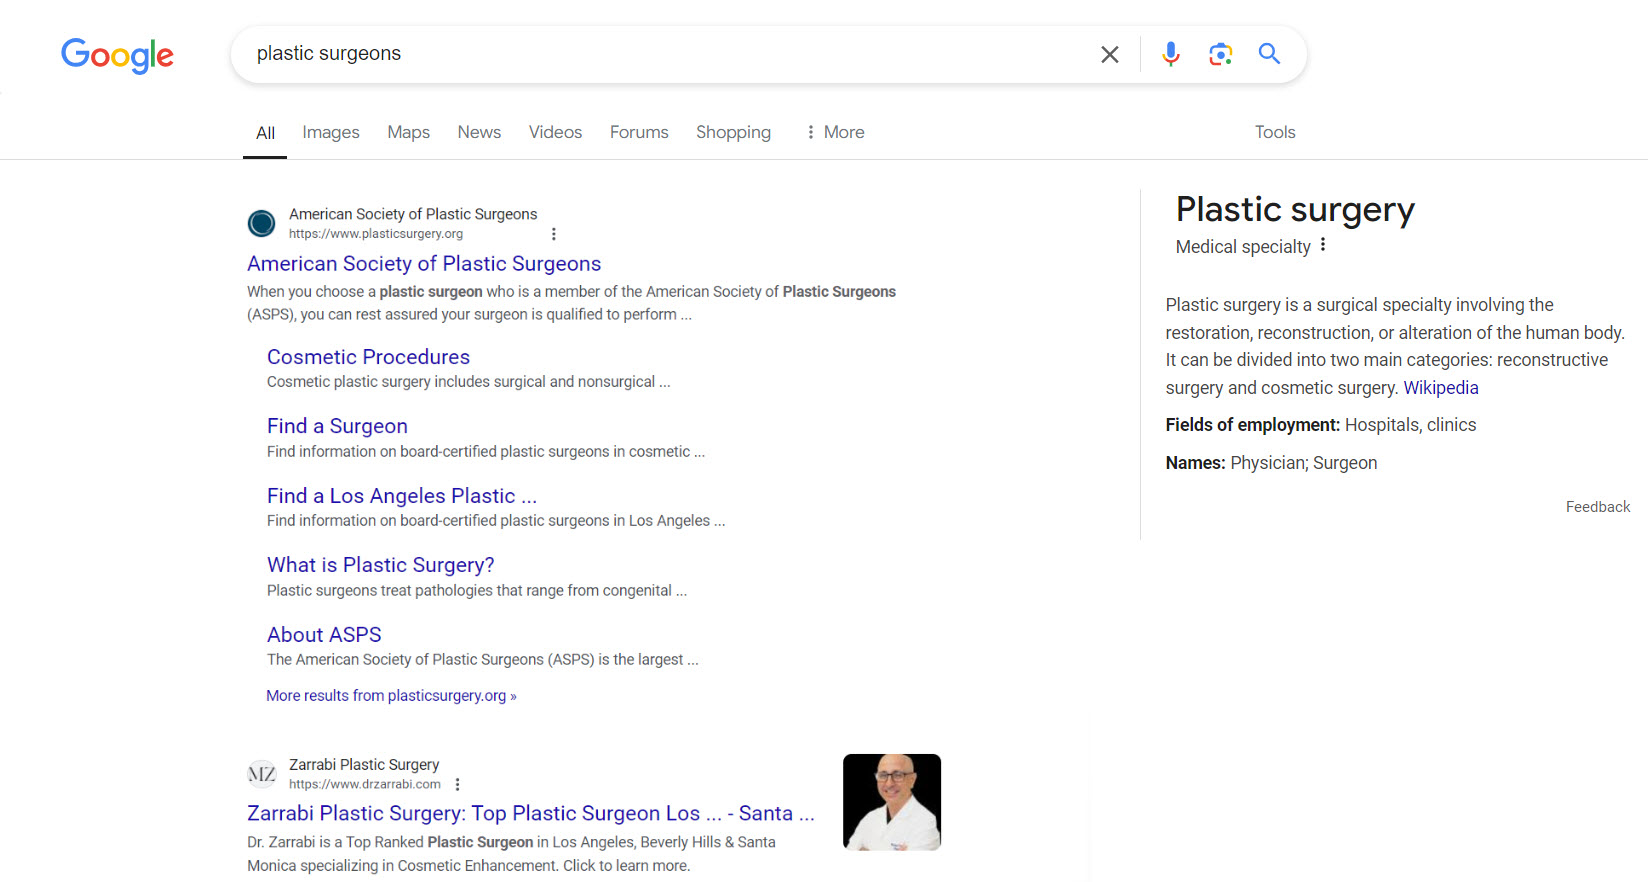Image resolution: width=1648 pixels, height=882 pixels.
Task: Switch to the Maps tab
Action: [408, 132]
